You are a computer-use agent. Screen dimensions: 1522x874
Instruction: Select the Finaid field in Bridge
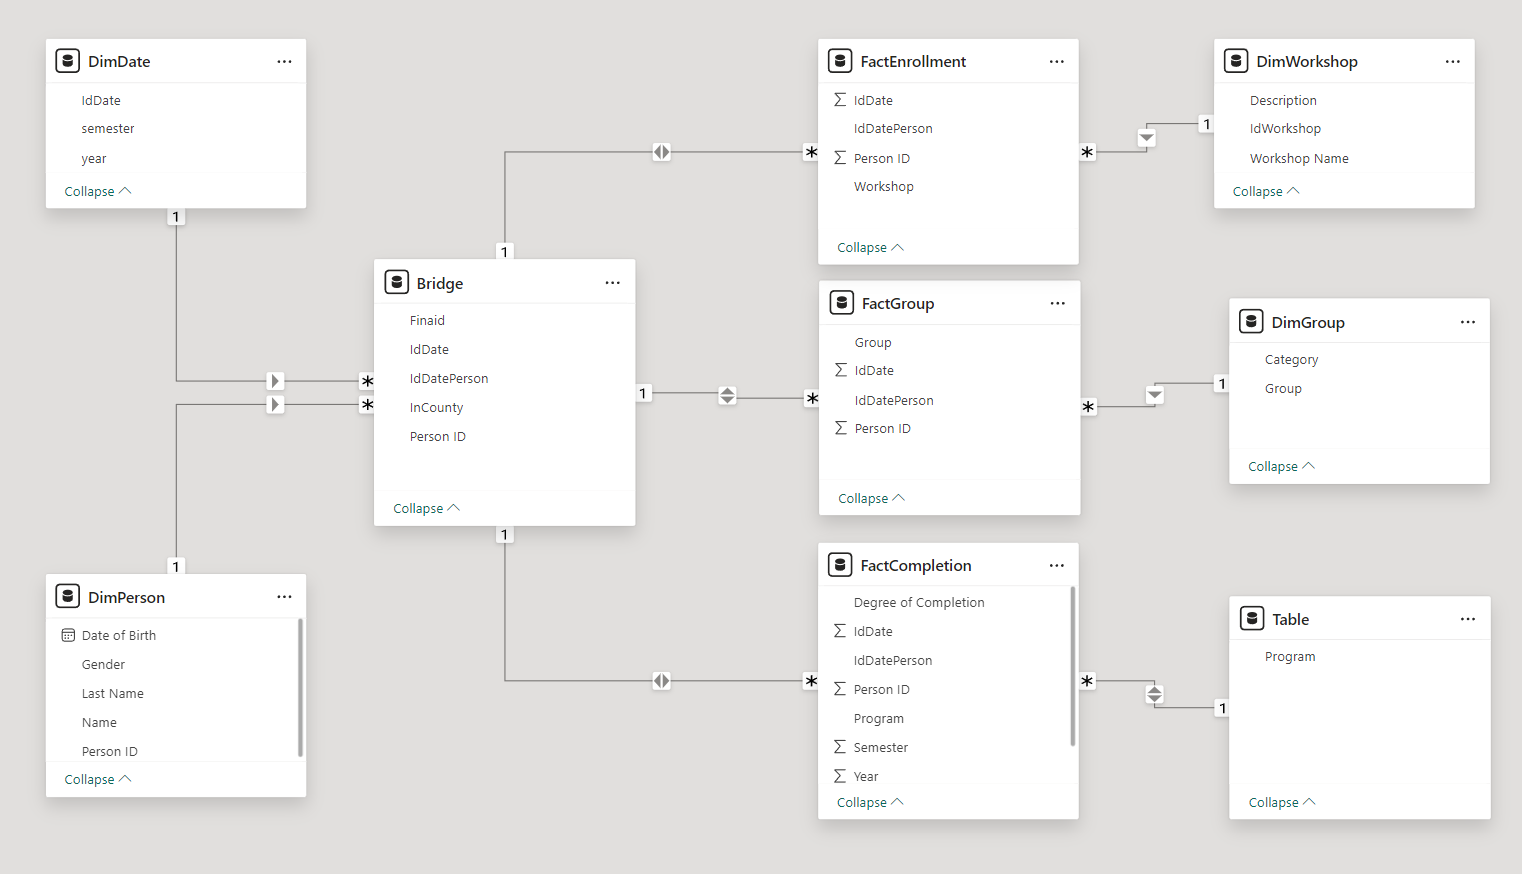[x=427, y=321]
